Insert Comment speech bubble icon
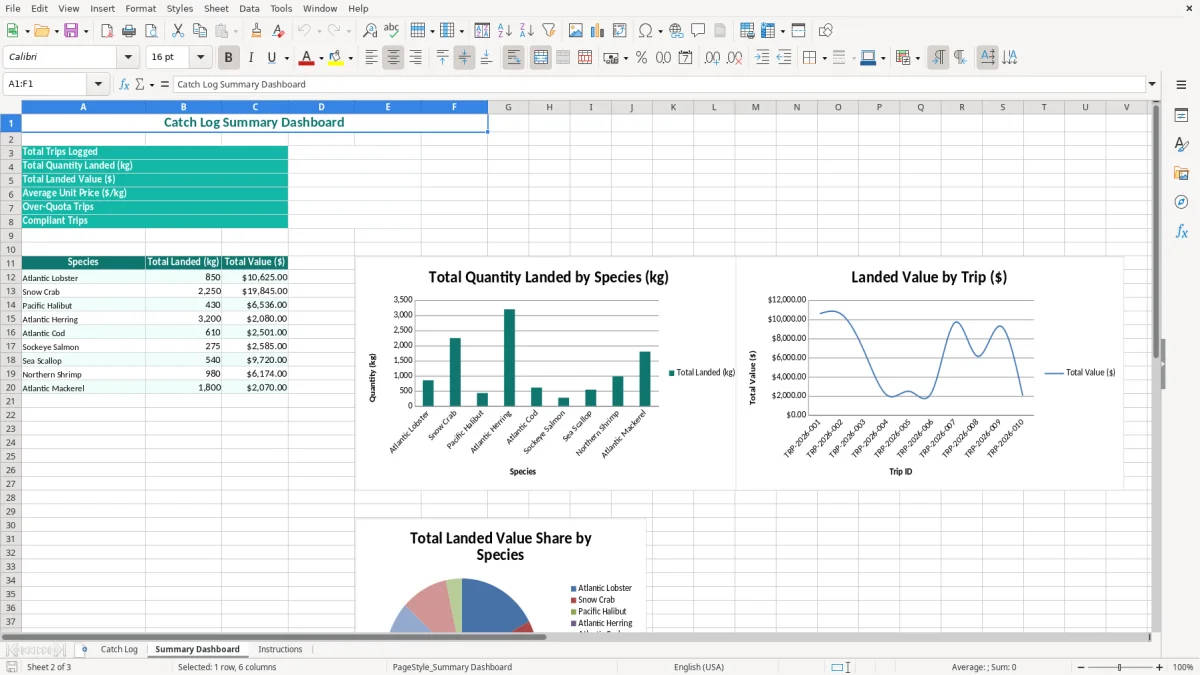This screenshot has width=1200, height=675. click(x=698, y=31)
